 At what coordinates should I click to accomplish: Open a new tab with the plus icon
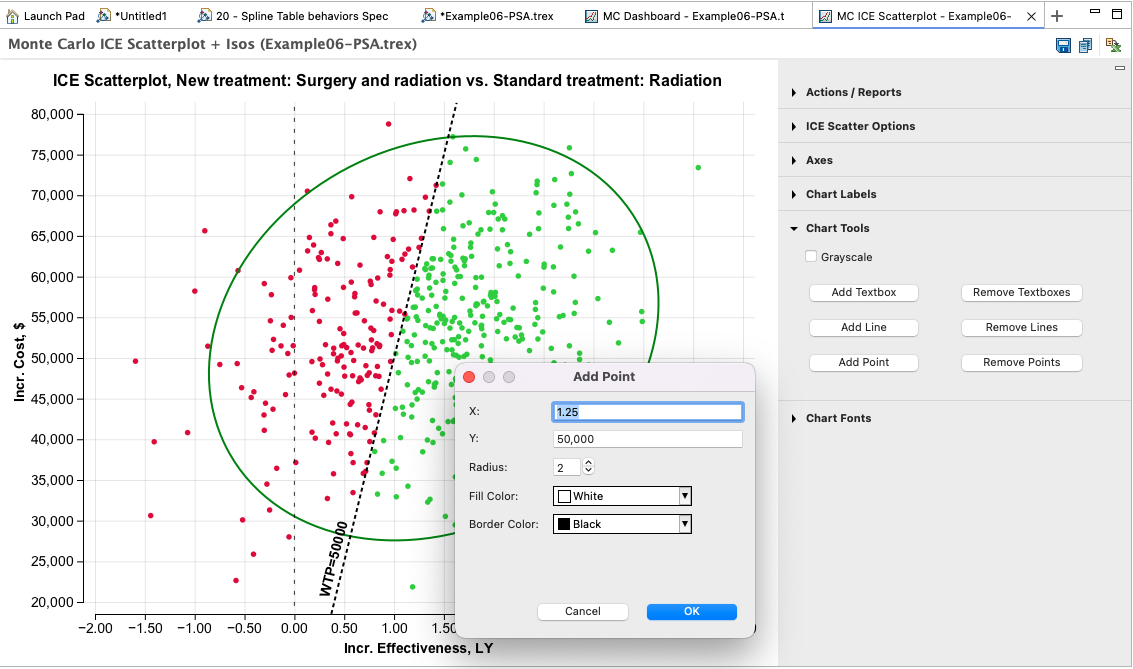point(1057,15)
